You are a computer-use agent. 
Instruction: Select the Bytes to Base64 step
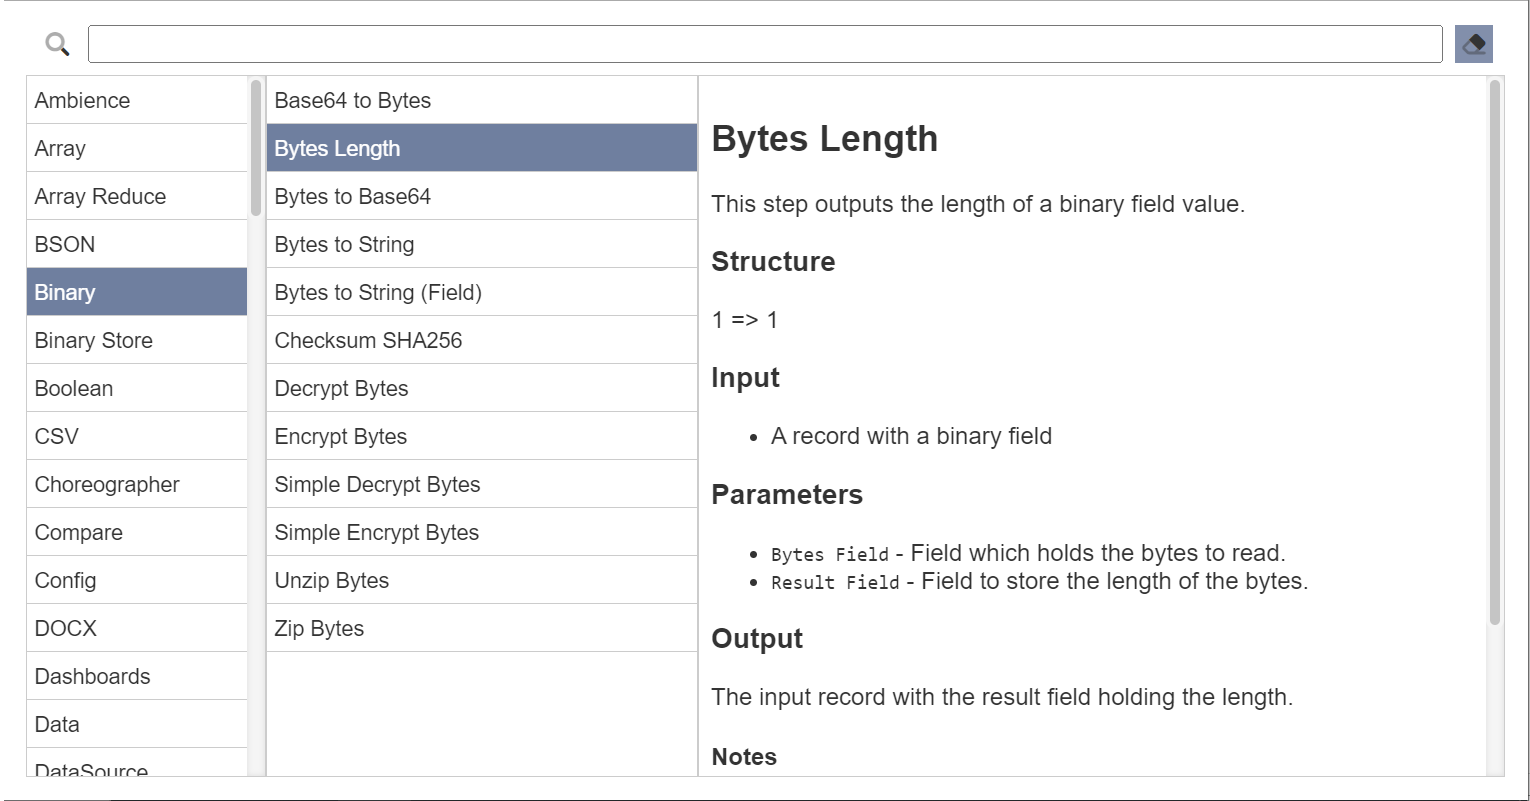pyautogui.click(x=482, y=196)
